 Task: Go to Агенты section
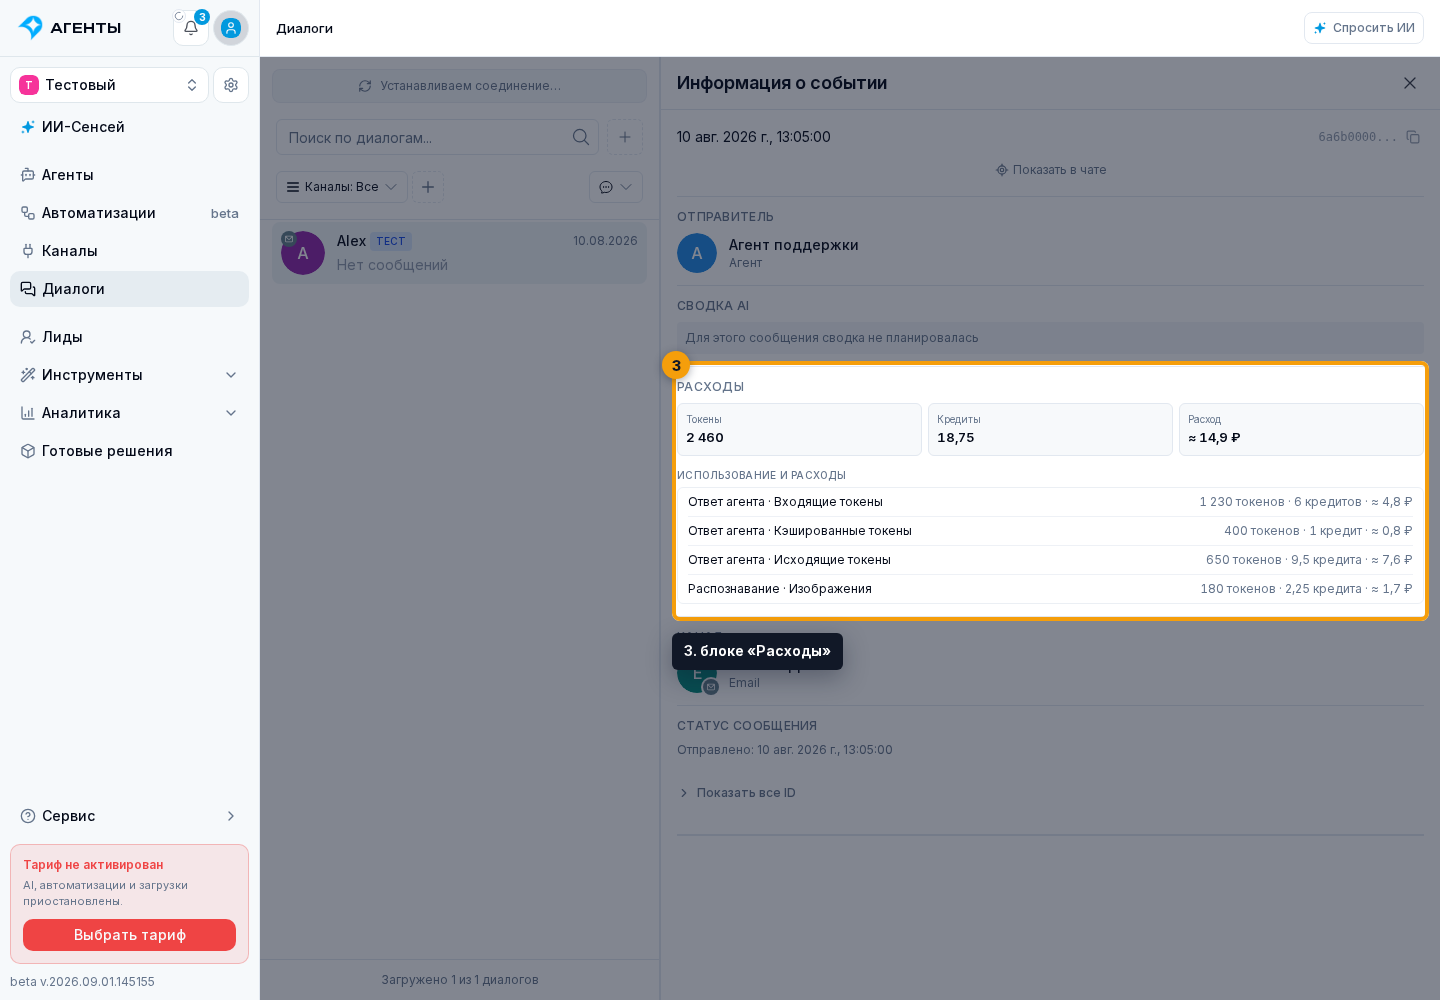coord(129,175)
